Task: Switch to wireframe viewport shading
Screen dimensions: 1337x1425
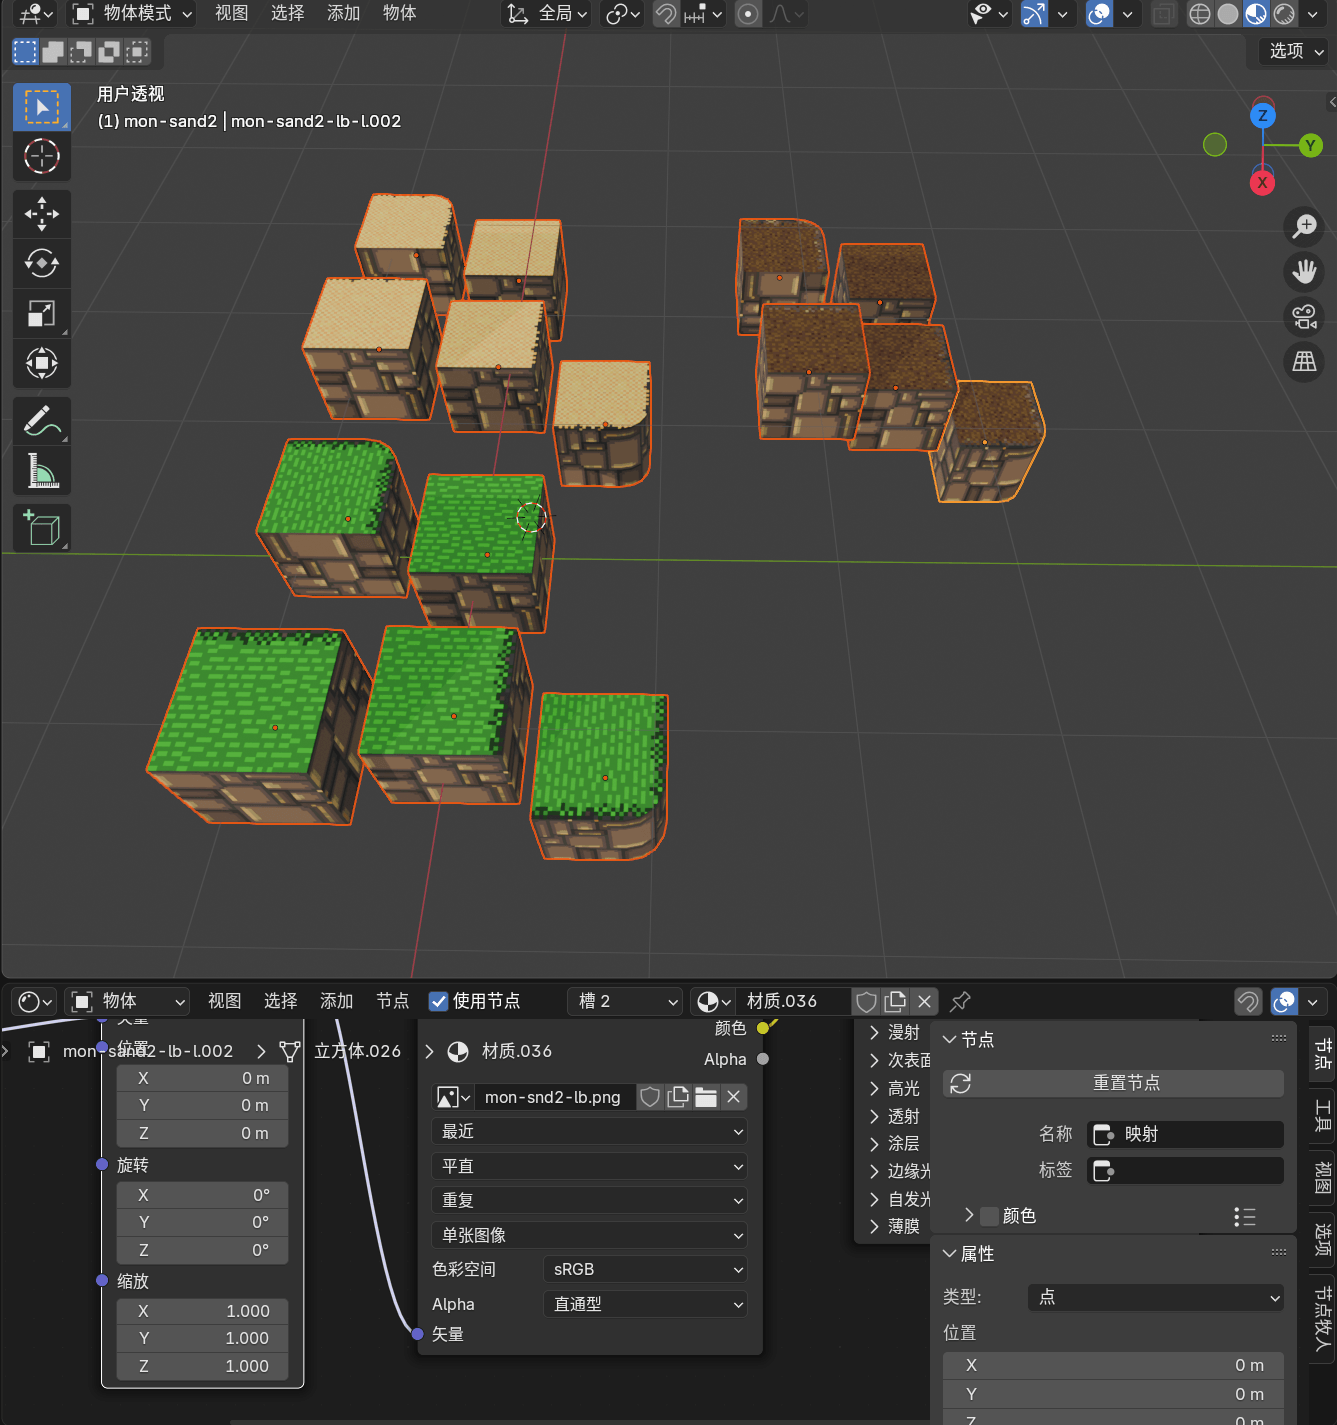Action: [x=1200, y=14]
